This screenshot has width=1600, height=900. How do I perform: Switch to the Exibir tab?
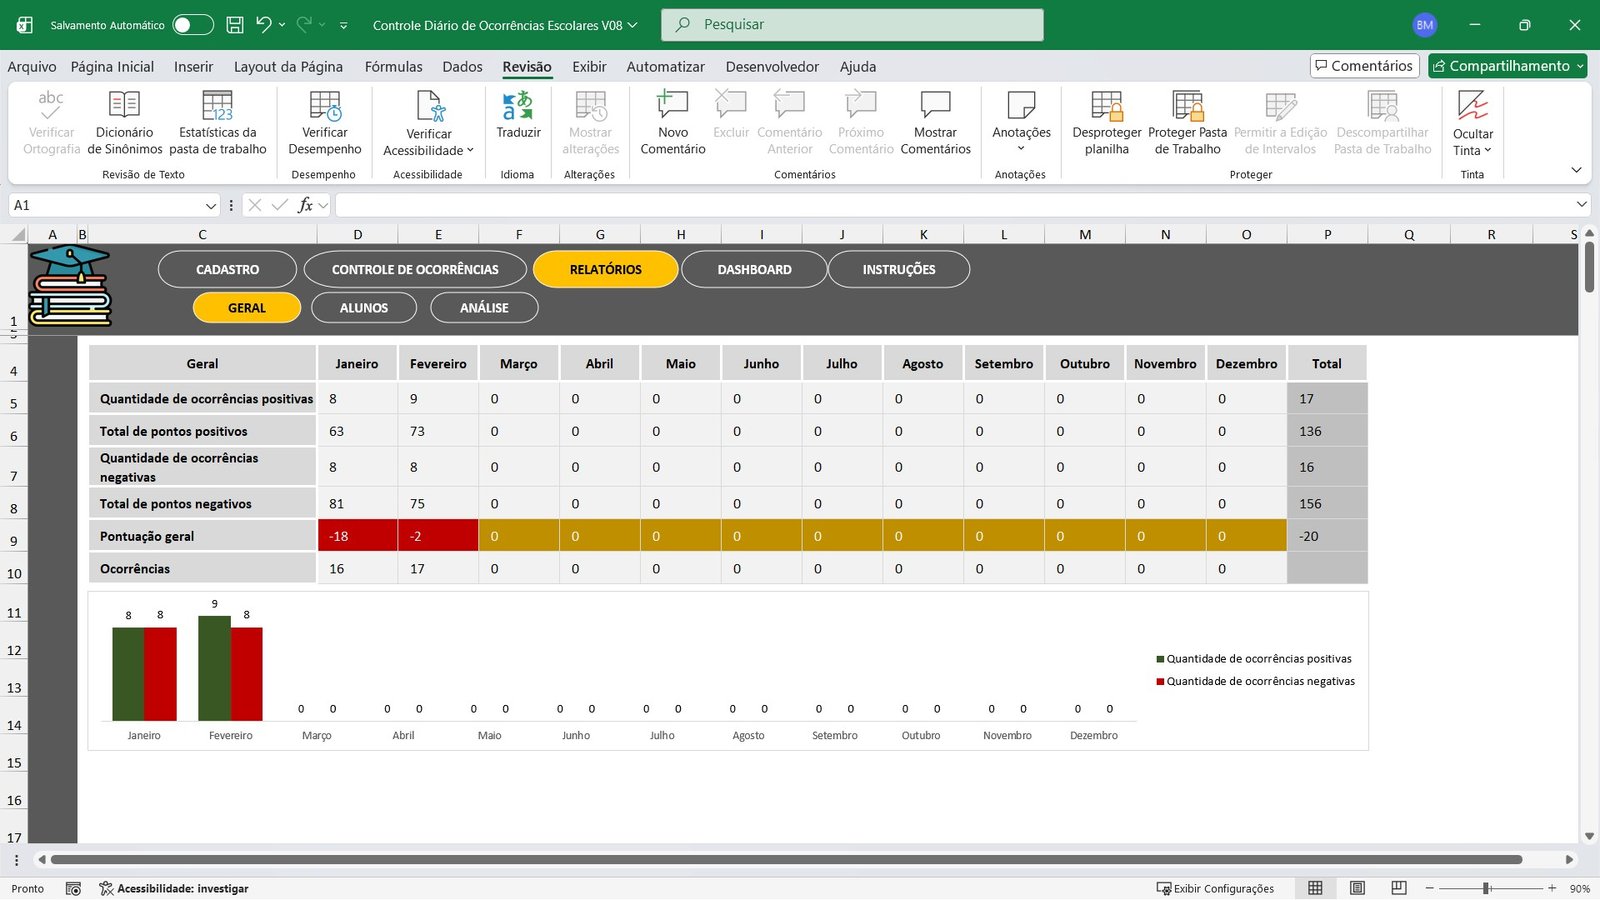[589, 67]
